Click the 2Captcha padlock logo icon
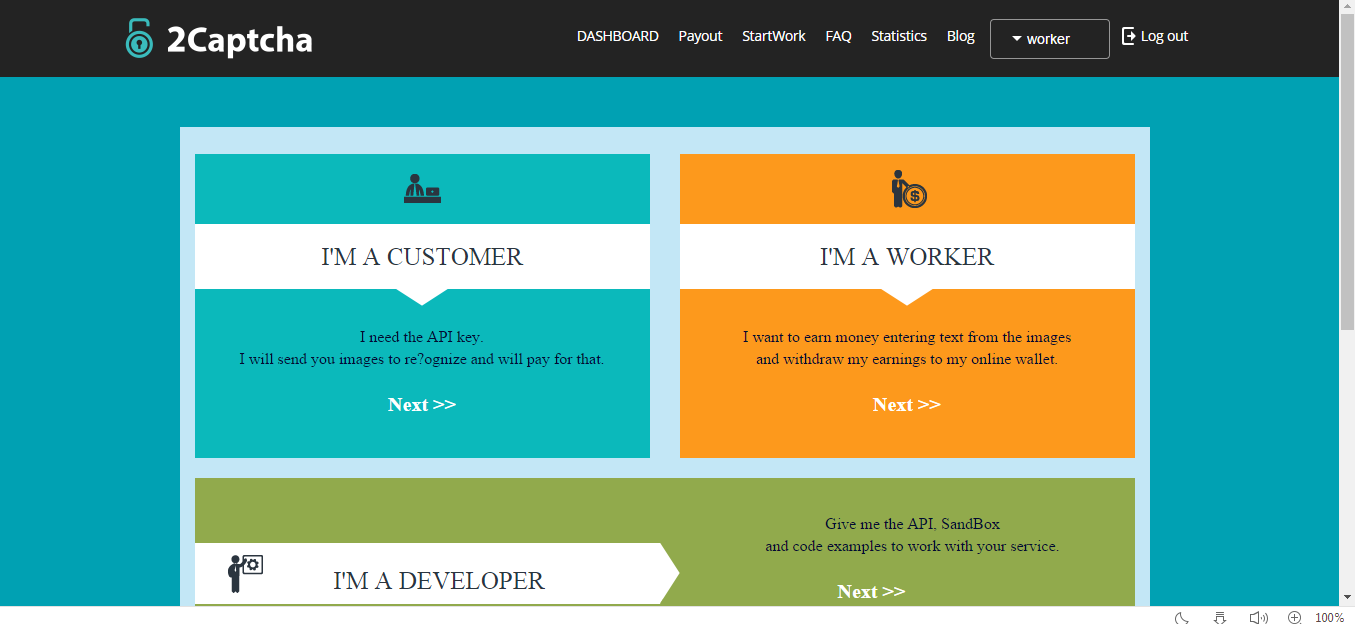The image size is (1355, 624). point(139,38)
